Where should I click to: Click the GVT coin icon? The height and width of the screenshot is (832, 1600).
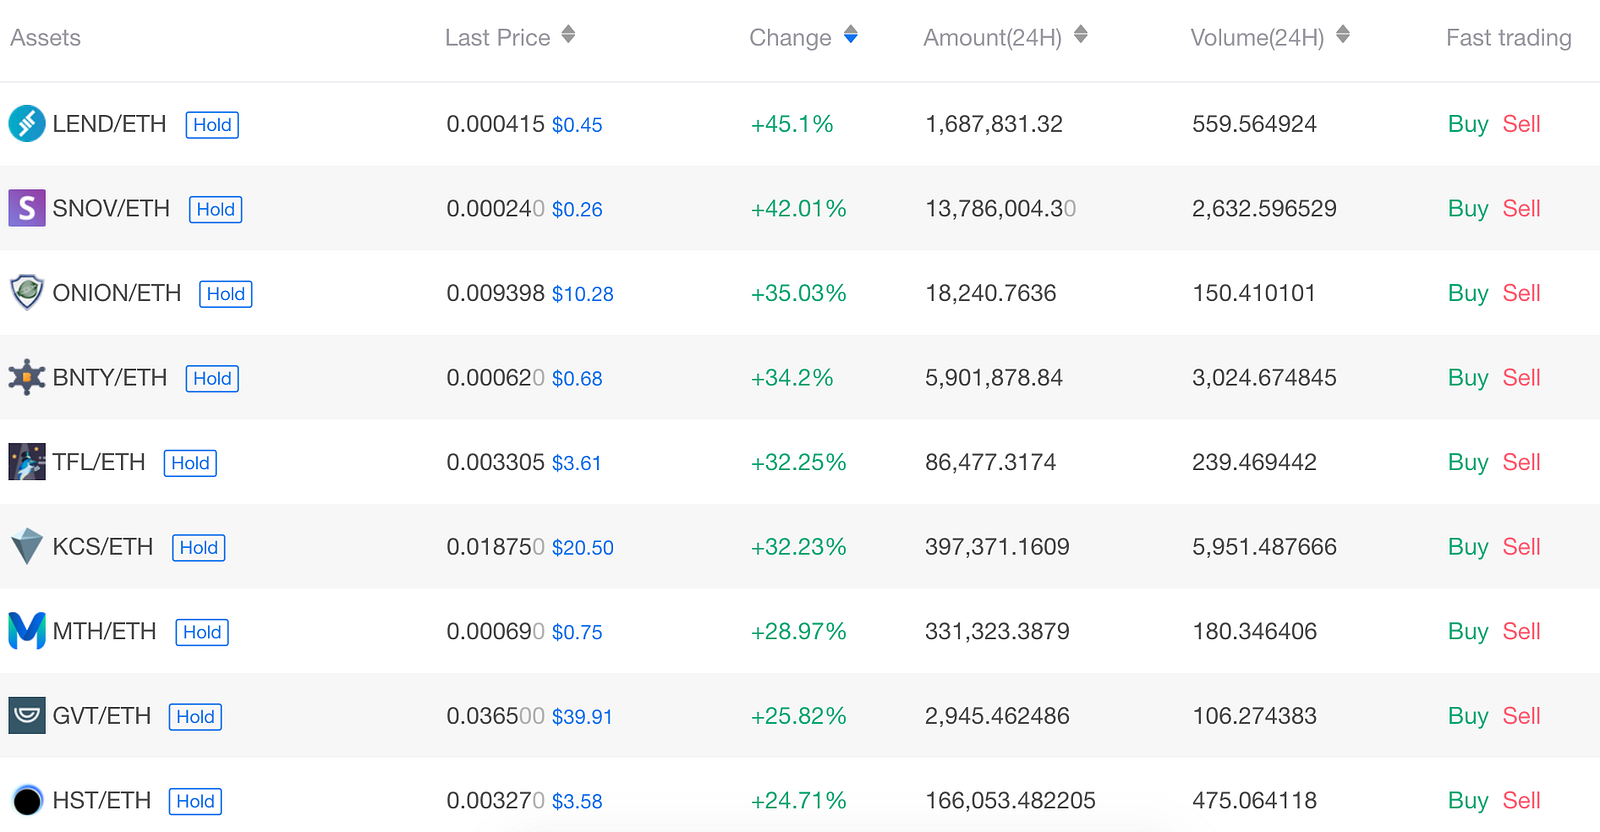pyautogui.click(x=27, y=716)
